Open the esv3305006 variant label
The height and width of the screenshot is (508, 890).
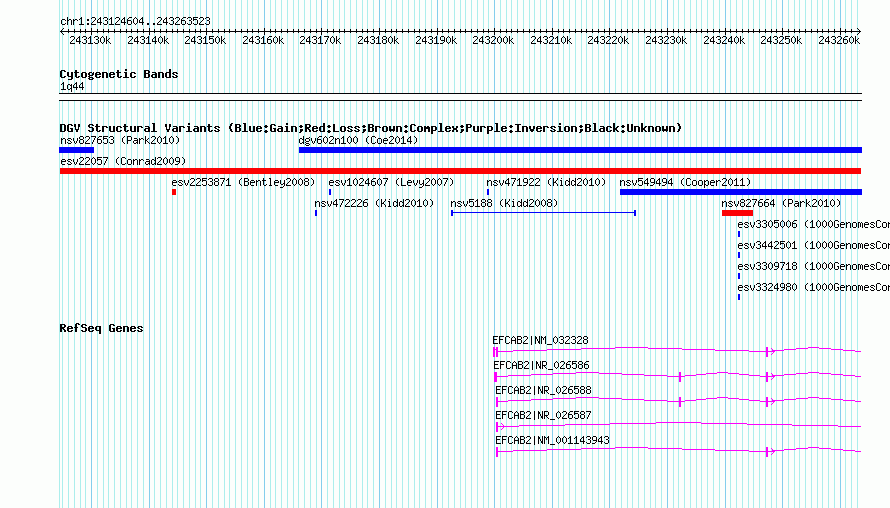(x=813, y=224)
